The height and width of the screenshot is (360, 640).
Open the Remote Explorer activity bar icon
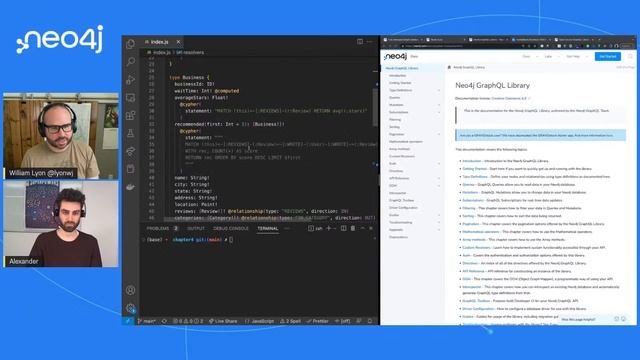tap(131, 98)
